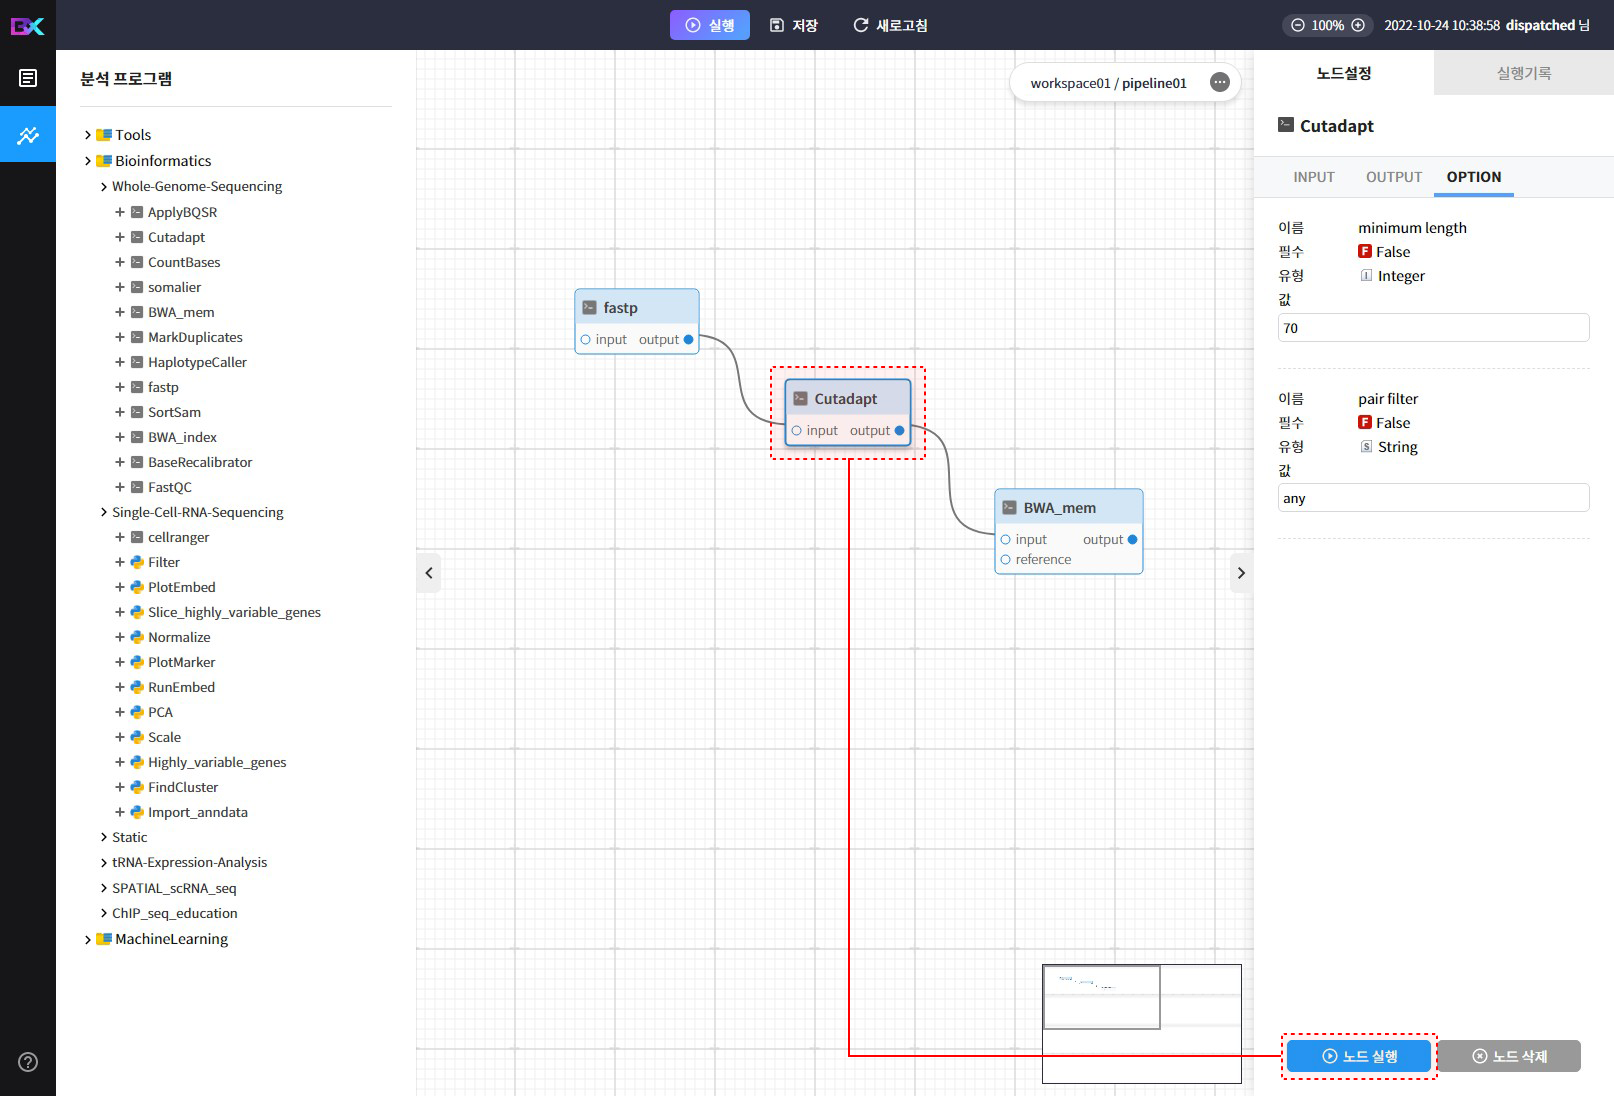Image resolution: width=1614 pixels, height=1096 pixels.
Task: Click the canvas minimap viewport
Action: point(1102,997)
